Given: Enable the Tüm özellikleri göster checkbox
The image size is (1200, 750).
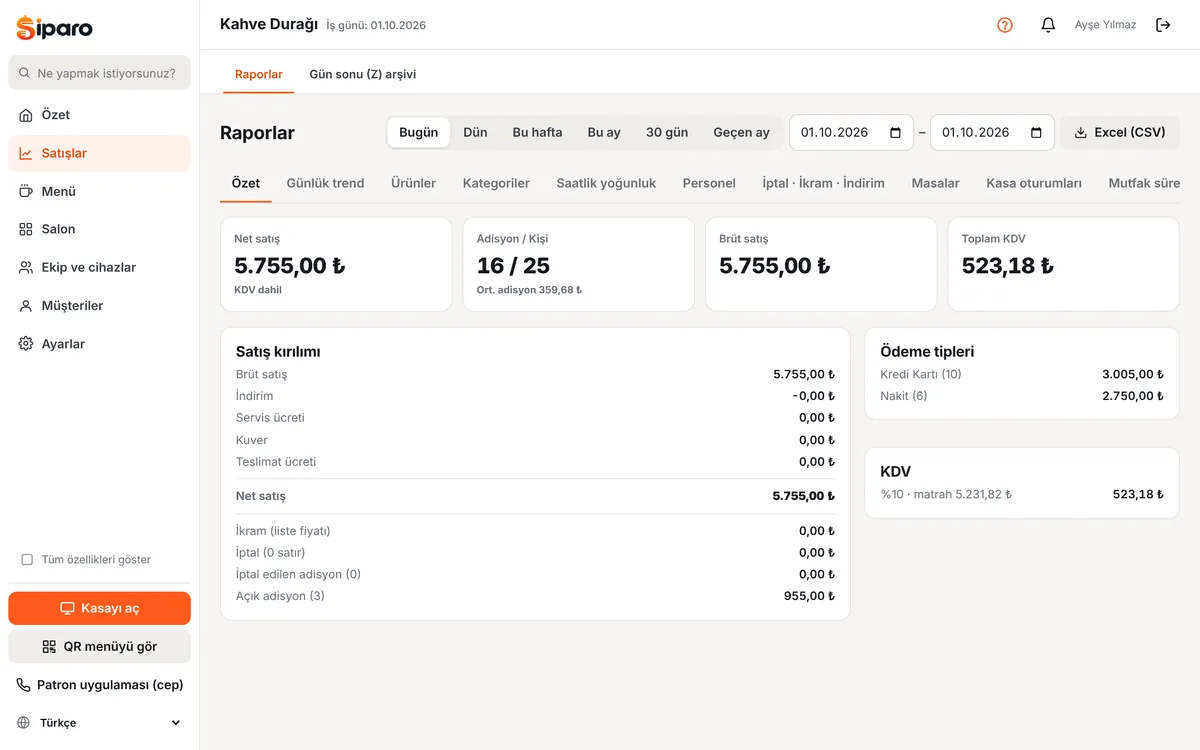Looking at the screenshot, I should click(x=27, y=560).
